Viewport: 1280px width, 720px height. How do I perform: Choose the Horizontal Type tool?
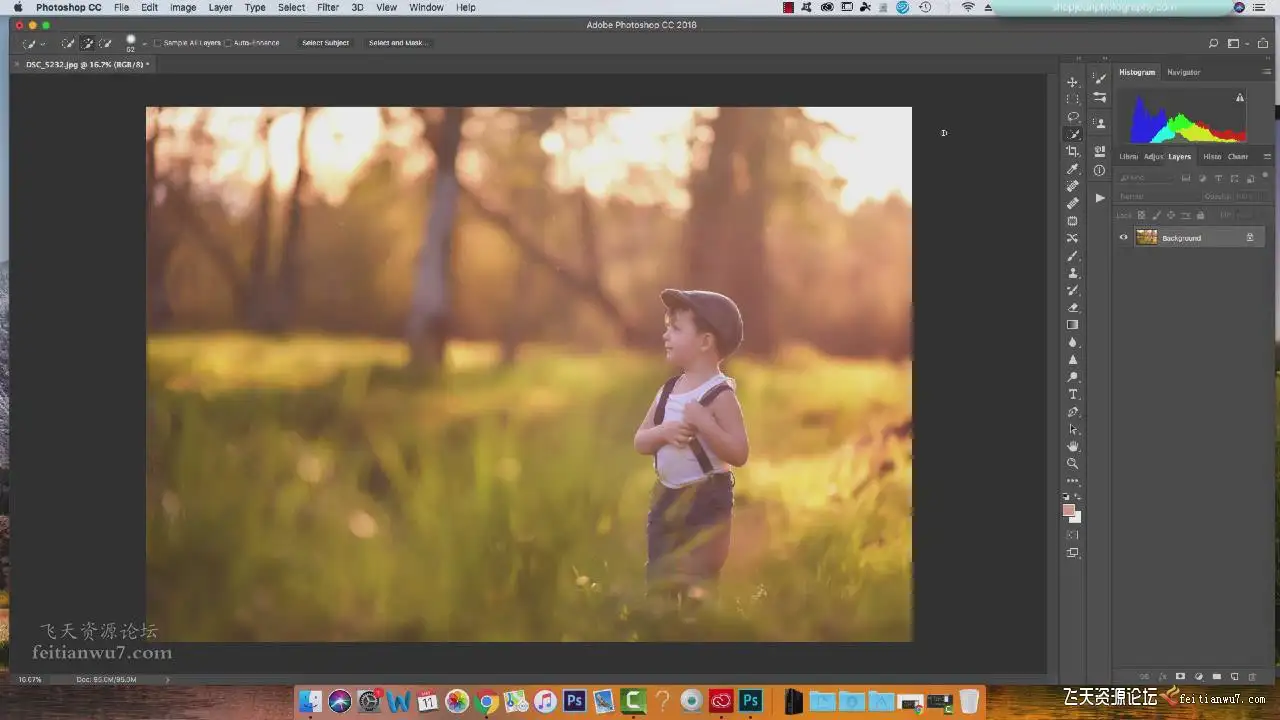click(1073, 394)
